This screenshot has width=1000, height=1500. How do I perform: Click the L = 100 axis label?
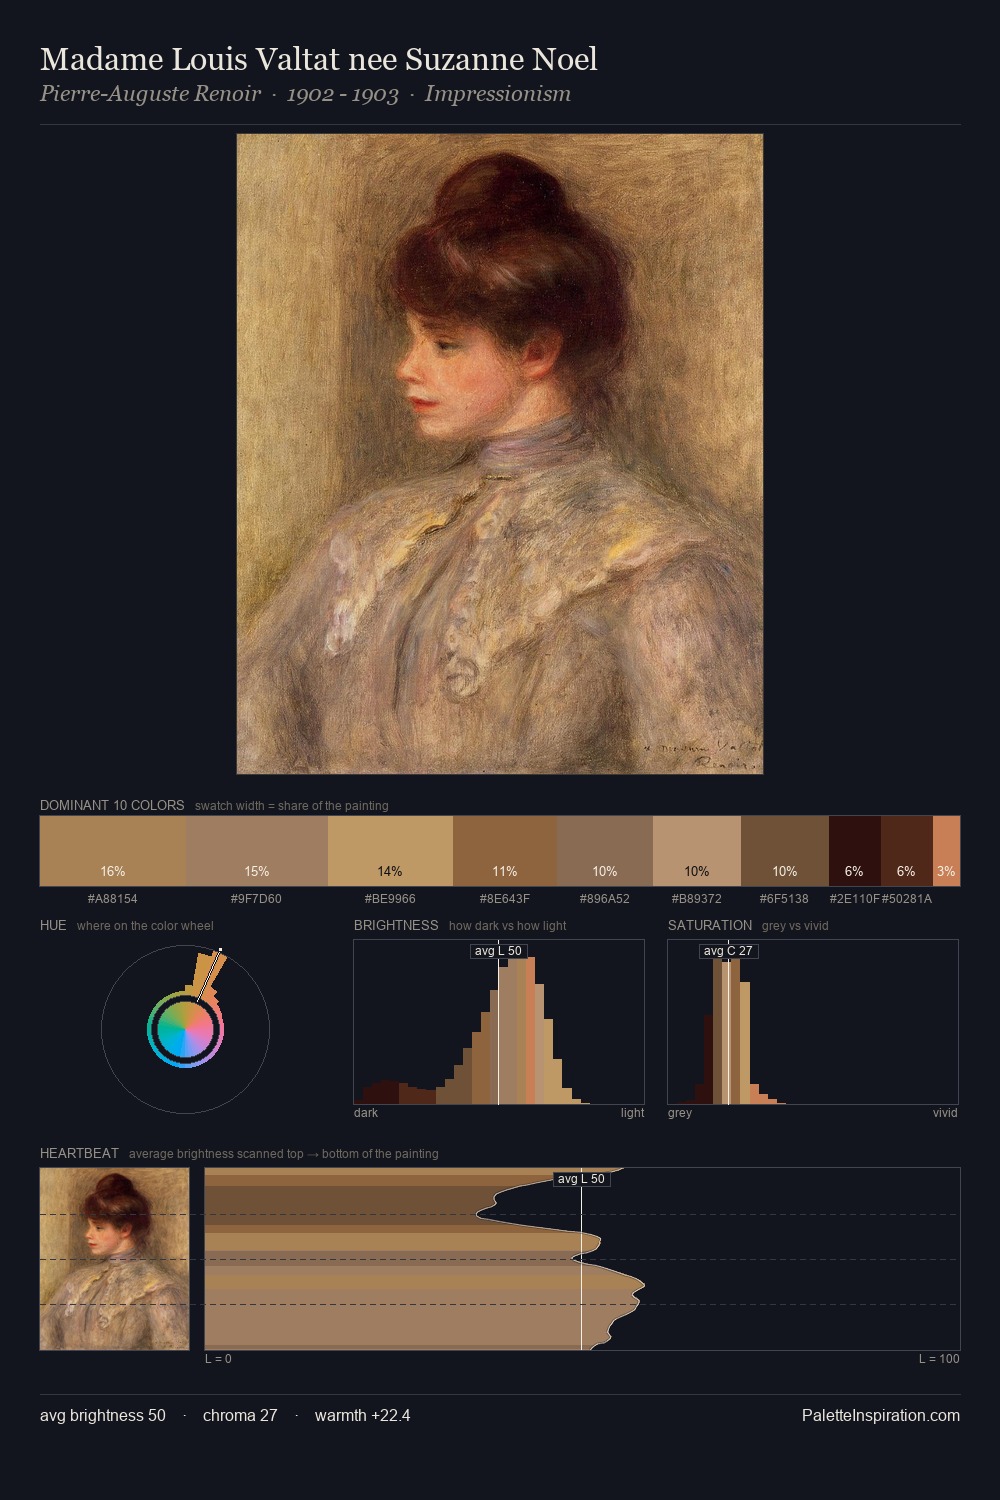[x=939, y=1359]
